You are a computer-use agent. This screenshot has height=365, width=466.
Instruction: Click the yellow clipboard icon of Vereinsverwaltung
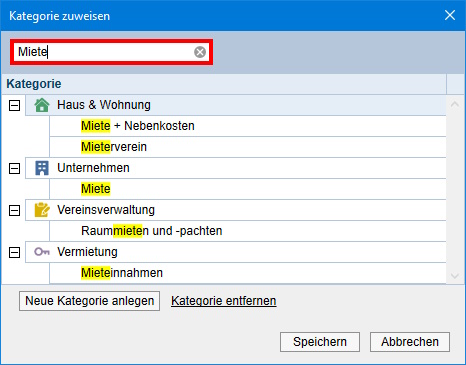[42, 210]
